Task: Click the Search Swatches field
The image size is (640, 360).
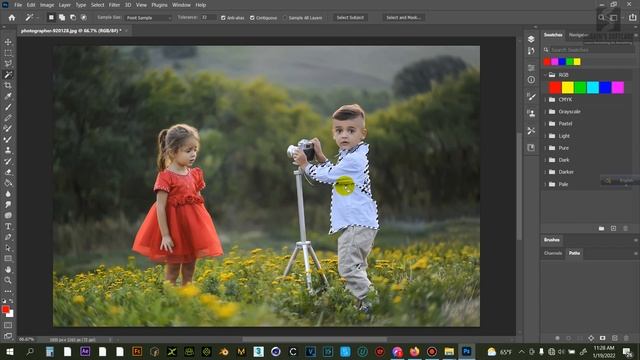Action: coord(592,50)
